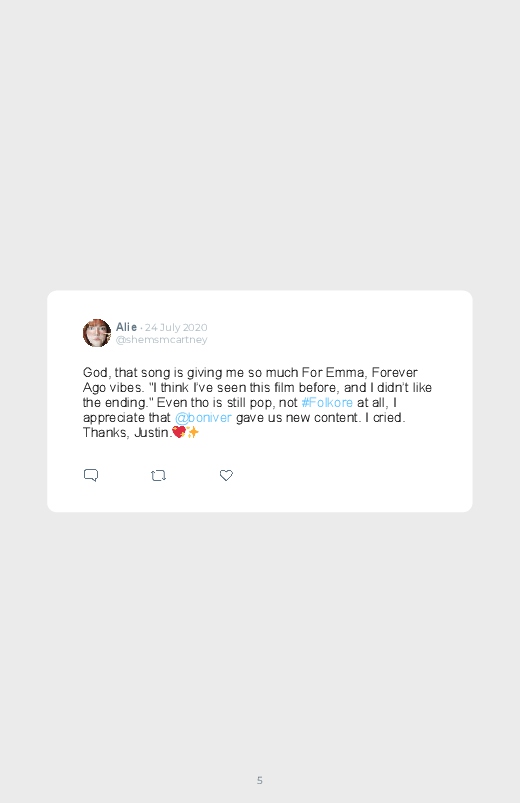Viewport: 520px width, 803px height.
Task: Click 'Ago vibes.' in the tweet
Action: [x=113, y=388]
